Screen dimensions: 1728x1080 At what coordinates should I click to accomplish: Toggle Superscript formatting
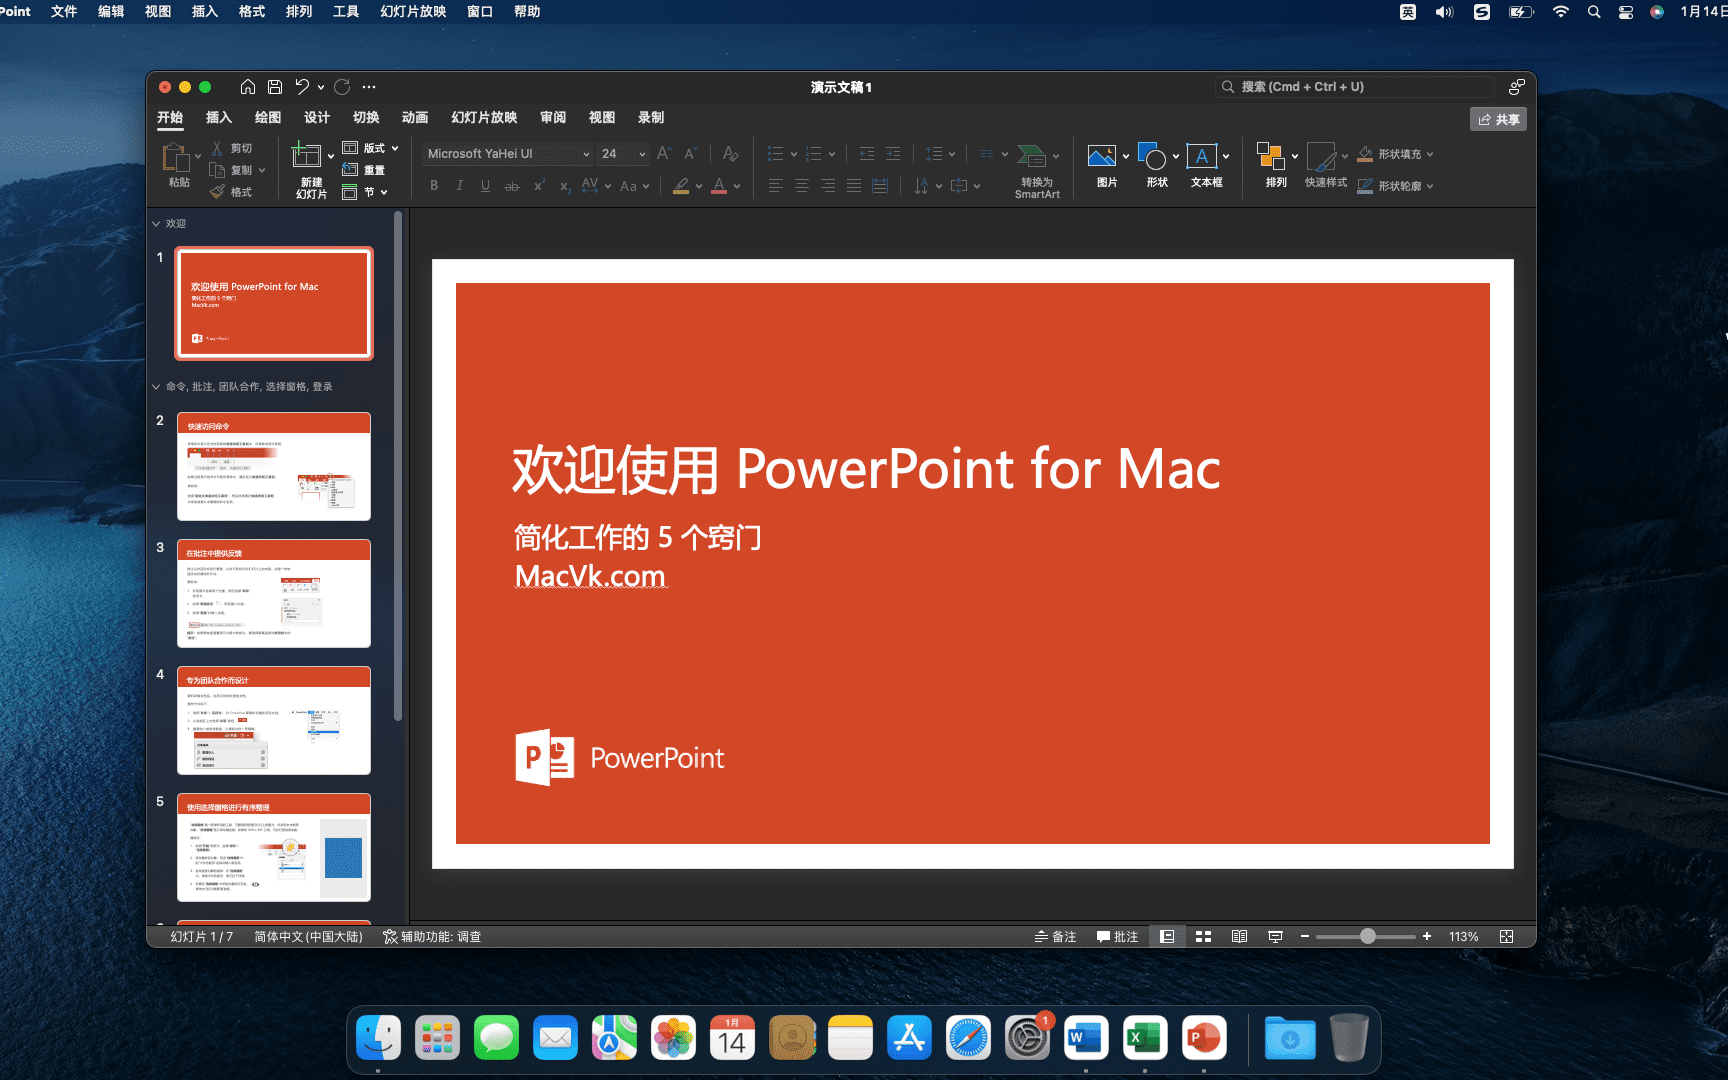pyautogui.click(x=539, y=185)
